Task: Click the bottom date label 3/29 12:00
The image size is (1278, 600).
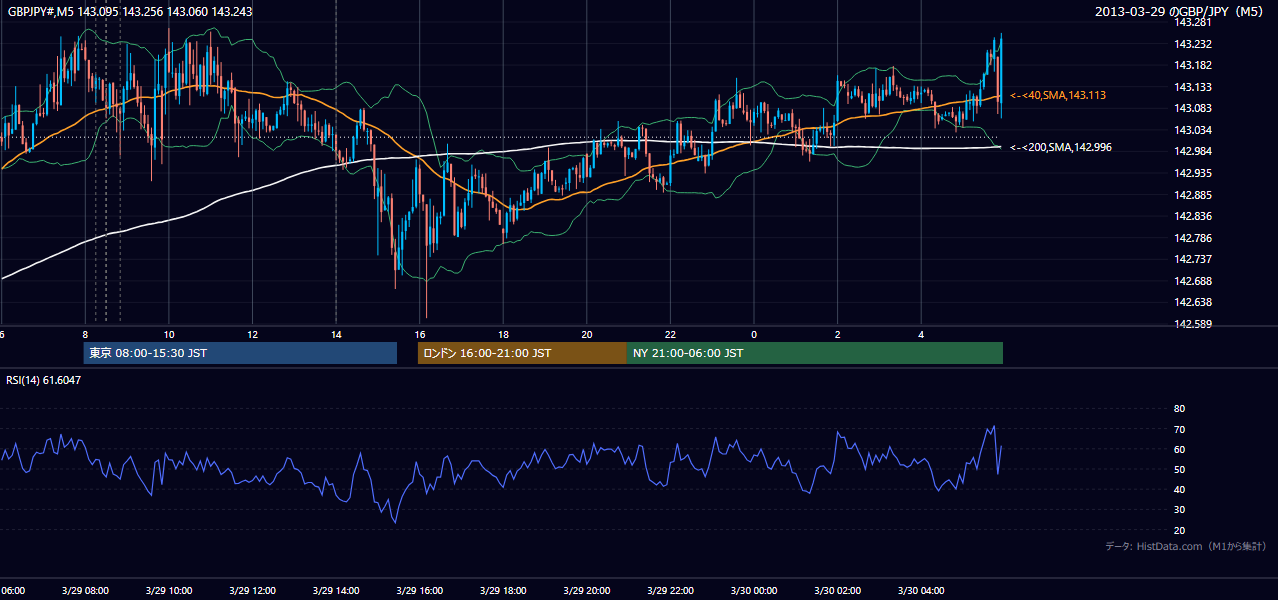Action: tap(252, 591)
